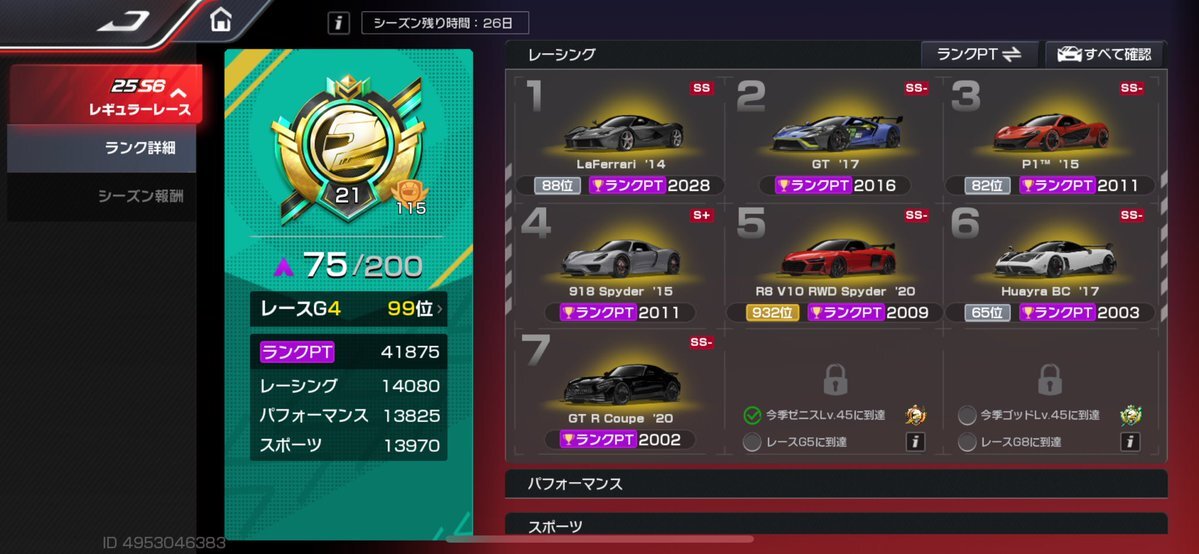Toggle the 今季ゴッドLv.45に到達 circle
1199x554 pixels.
click(967, 416)
